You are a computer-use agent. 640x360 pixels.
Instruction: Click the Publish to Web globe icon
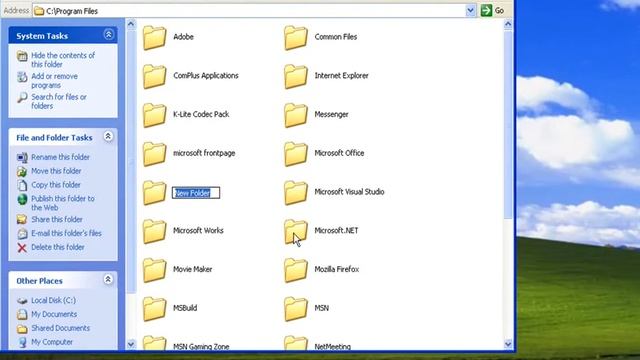[x=22, y=199]
